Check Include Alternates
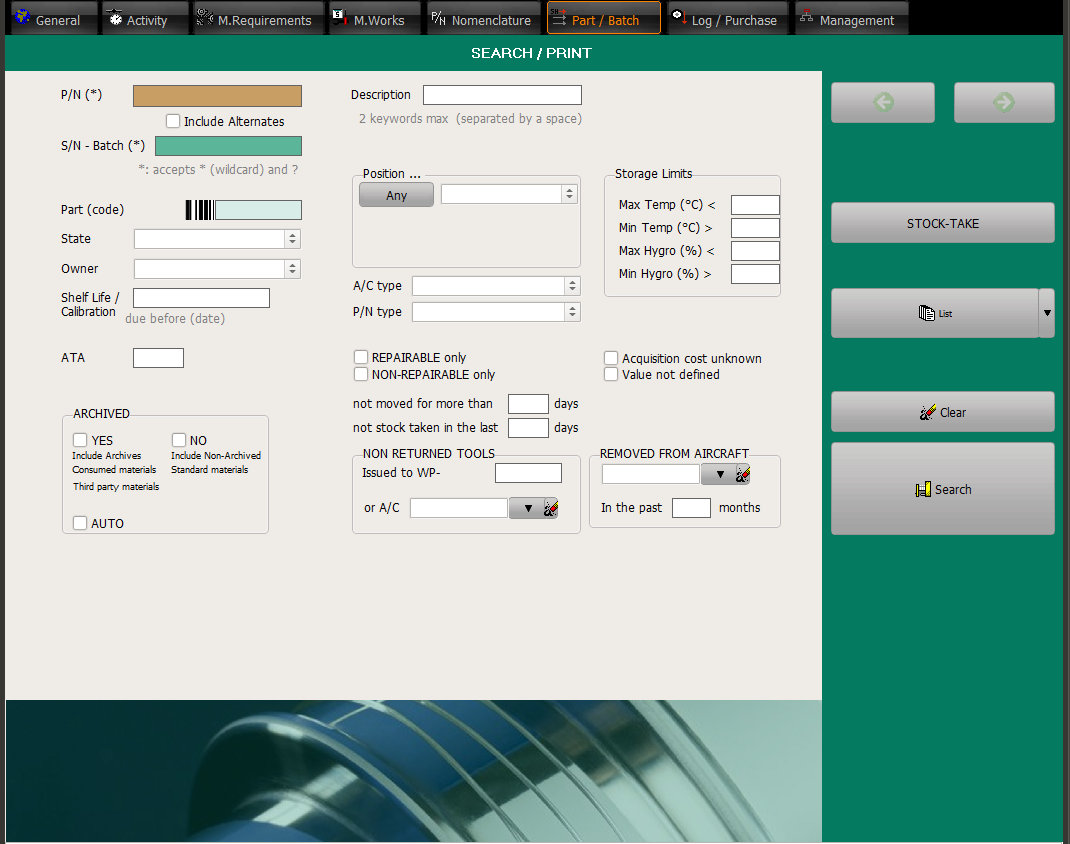 pyautogui.click(x=173, y=121)
